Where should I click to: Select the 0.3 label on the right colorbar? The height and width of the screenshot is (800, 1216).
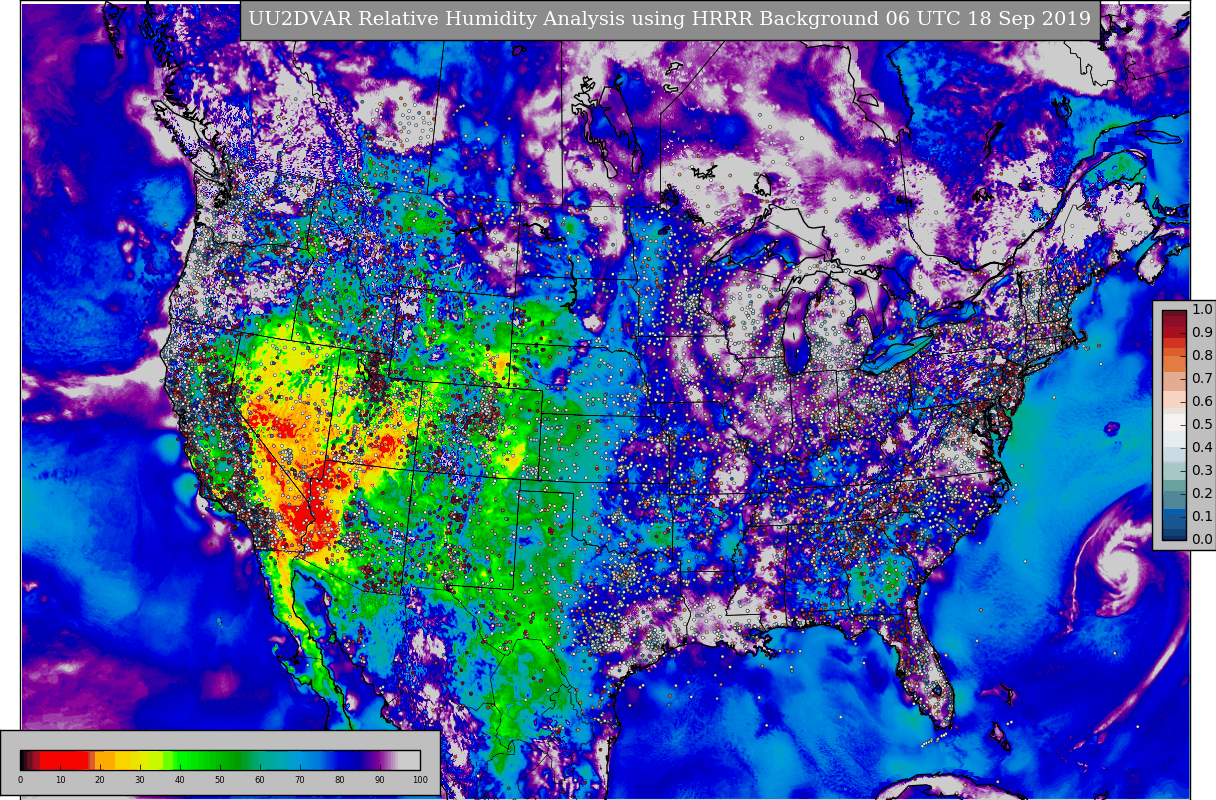1202,471
